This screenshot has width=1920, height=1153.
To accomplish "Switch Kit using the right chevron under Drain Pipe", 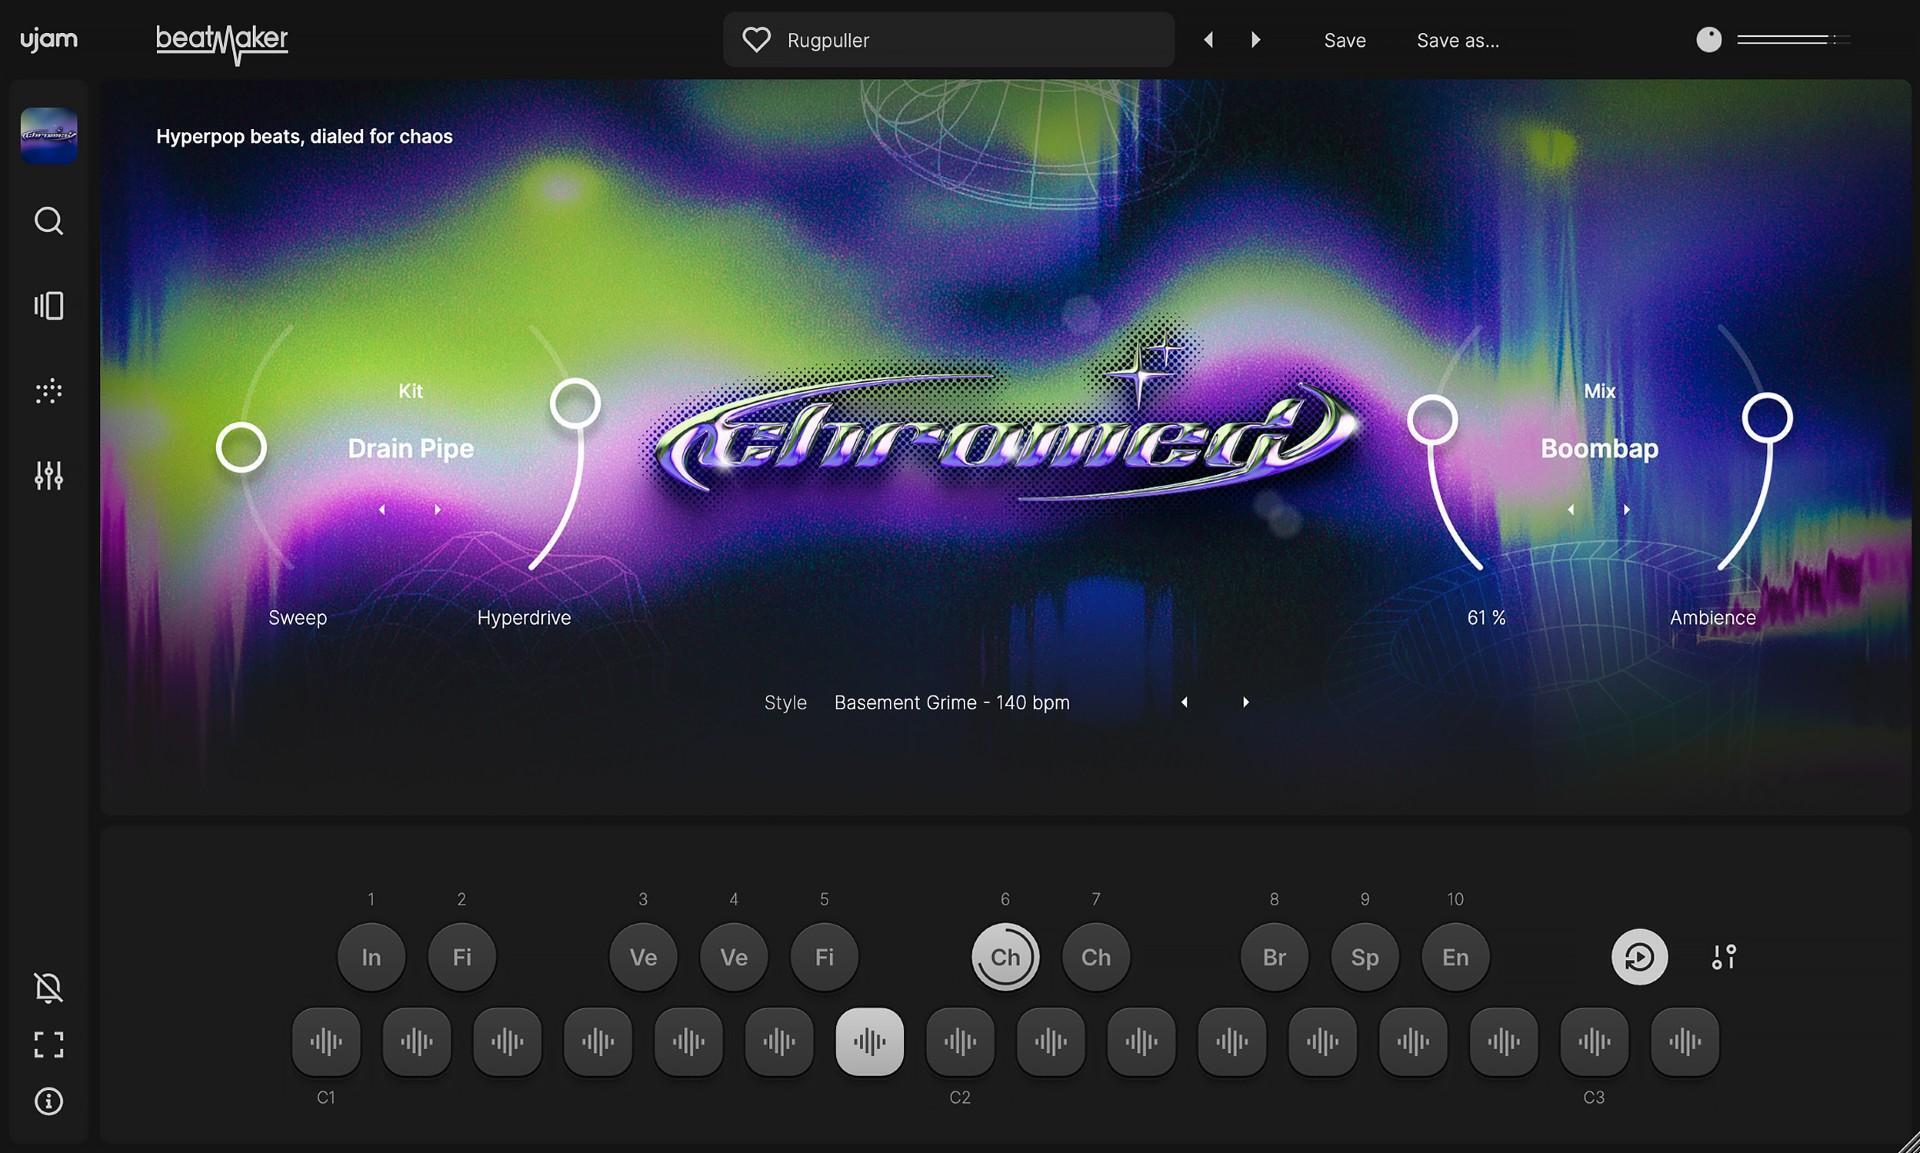I will pos(437,509).
